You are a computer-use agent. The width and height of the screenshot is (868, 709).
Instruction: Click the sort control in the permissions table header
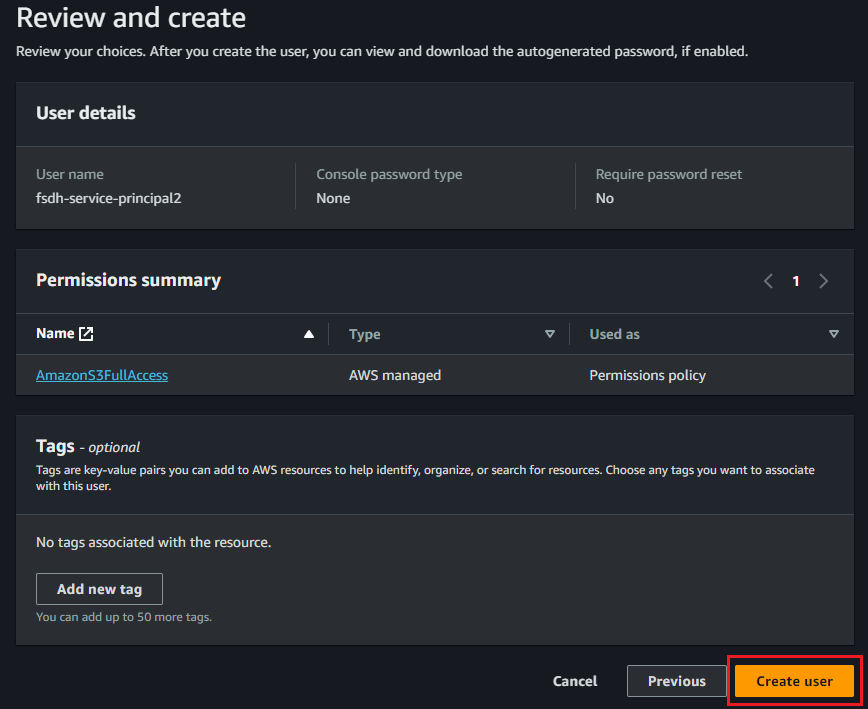pos(309,333)
